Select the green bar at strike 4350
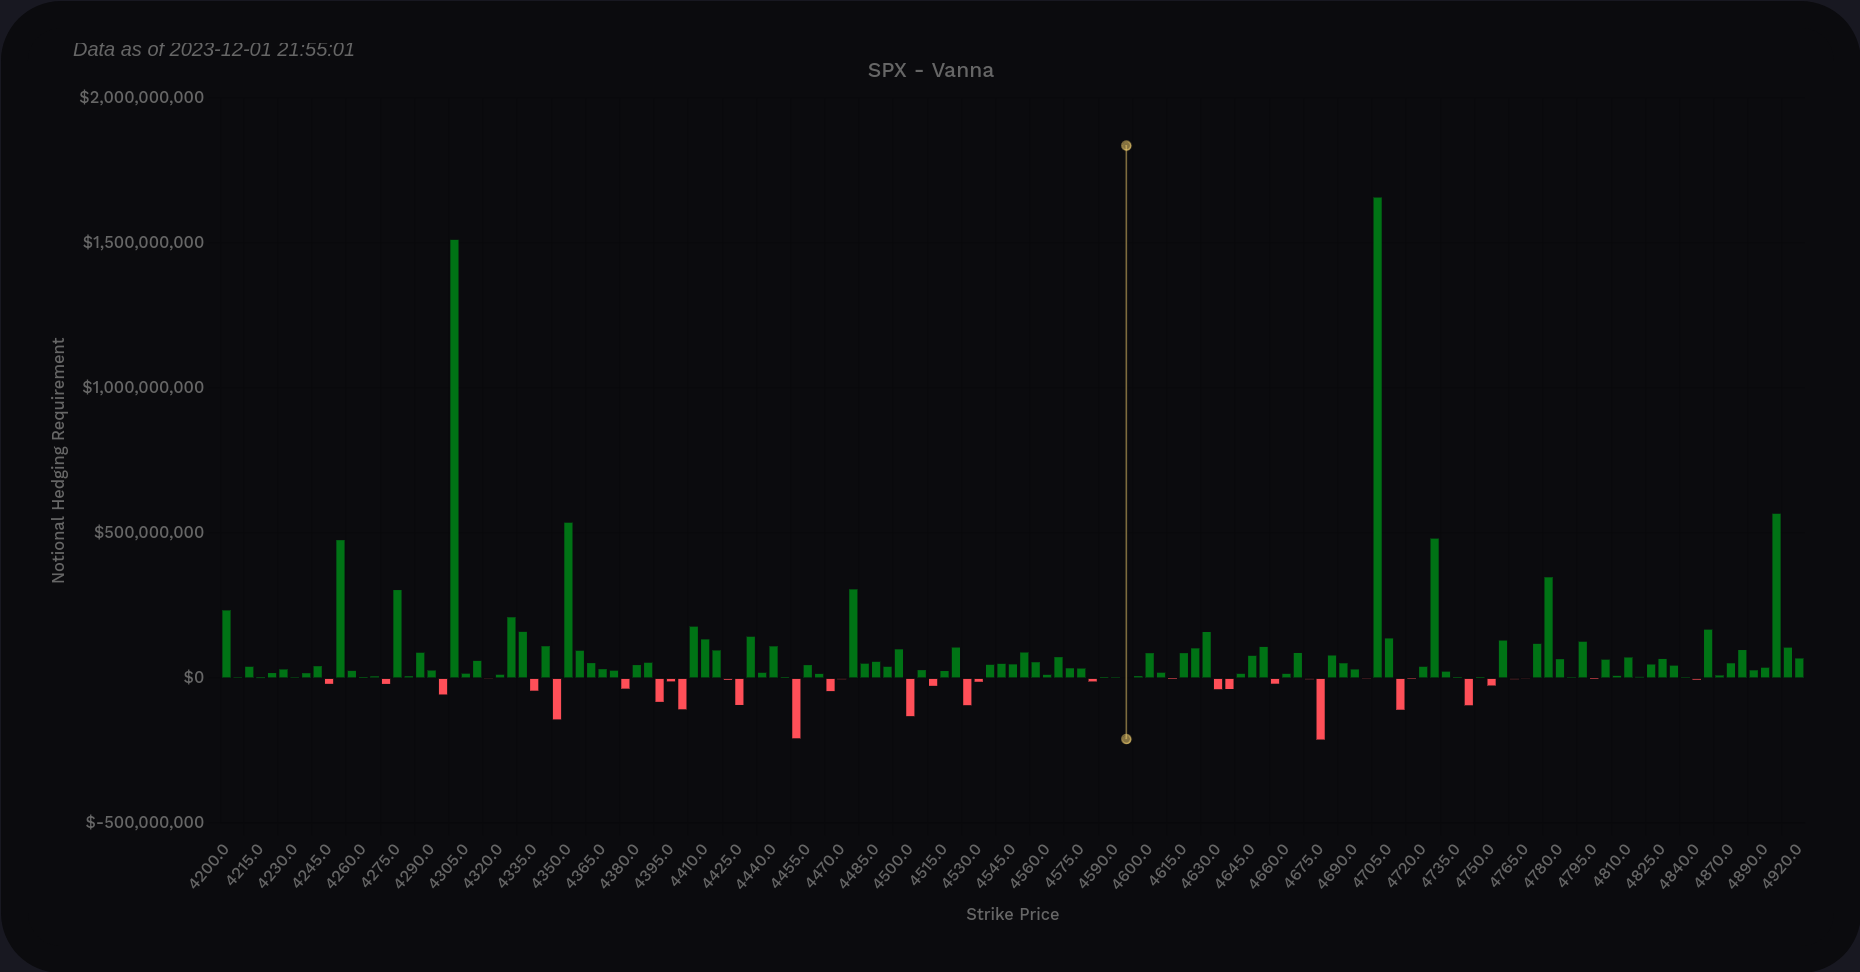1860x972 pixels. (x=568, y=600)
